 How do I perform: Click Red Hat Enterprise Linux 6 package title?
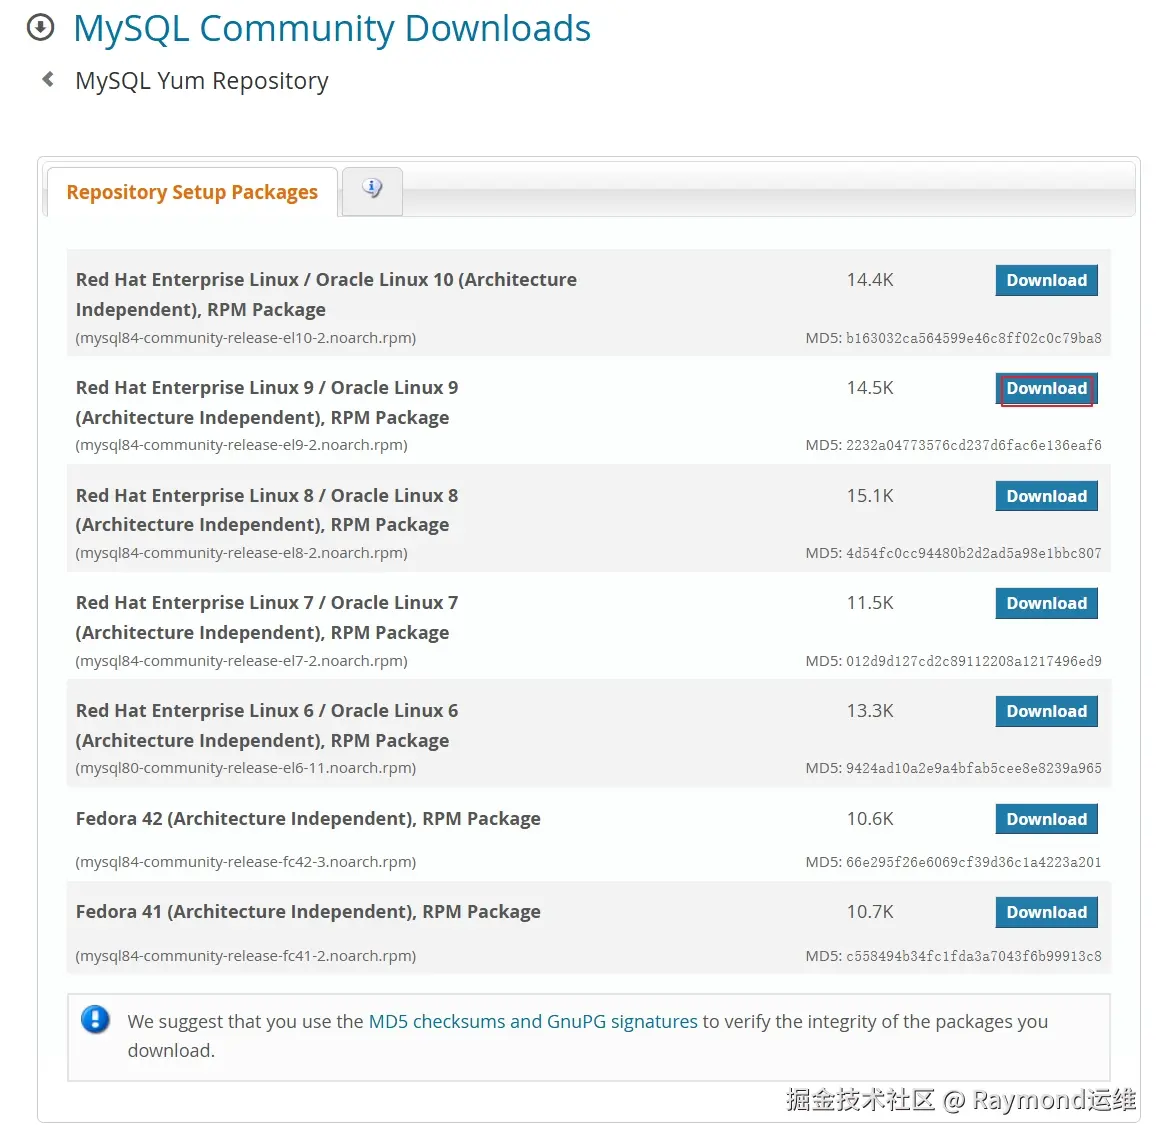click(x=266, y=725)
